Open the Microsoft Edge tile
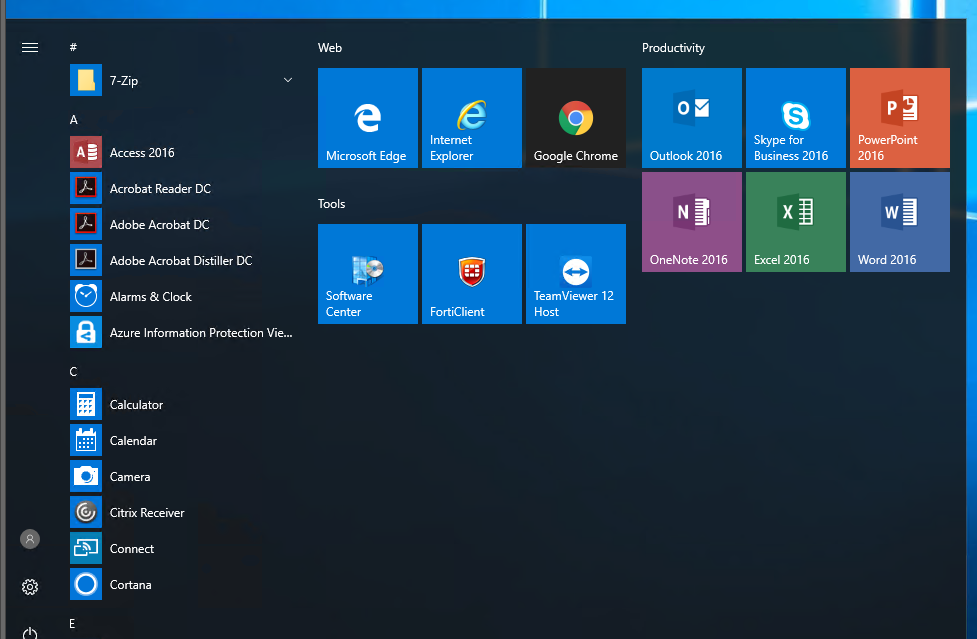 click(367, 118)
